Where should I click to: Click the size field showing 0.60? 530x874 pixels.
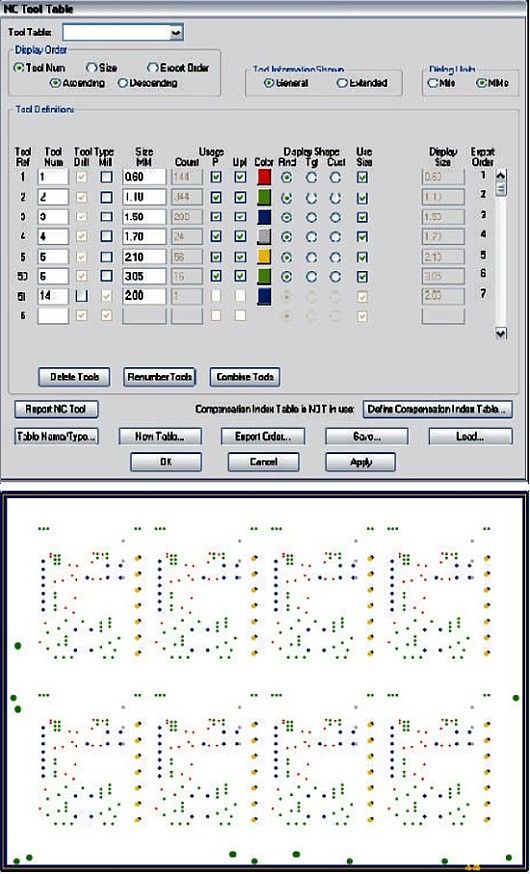click(144, 177)
